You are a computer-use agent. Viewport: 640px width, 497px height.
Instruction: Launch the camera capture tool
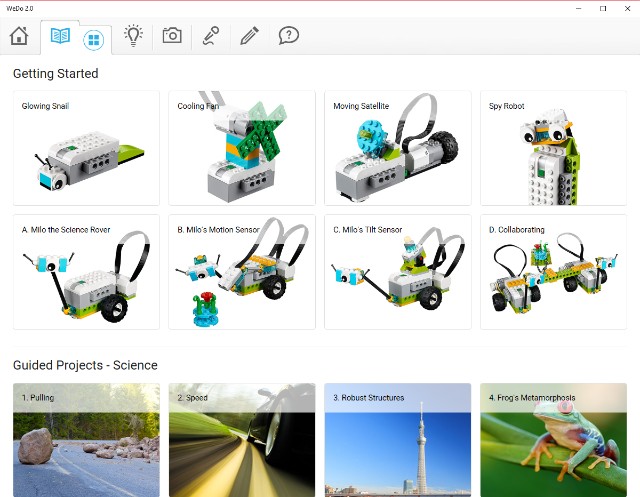tap(172, 36)
